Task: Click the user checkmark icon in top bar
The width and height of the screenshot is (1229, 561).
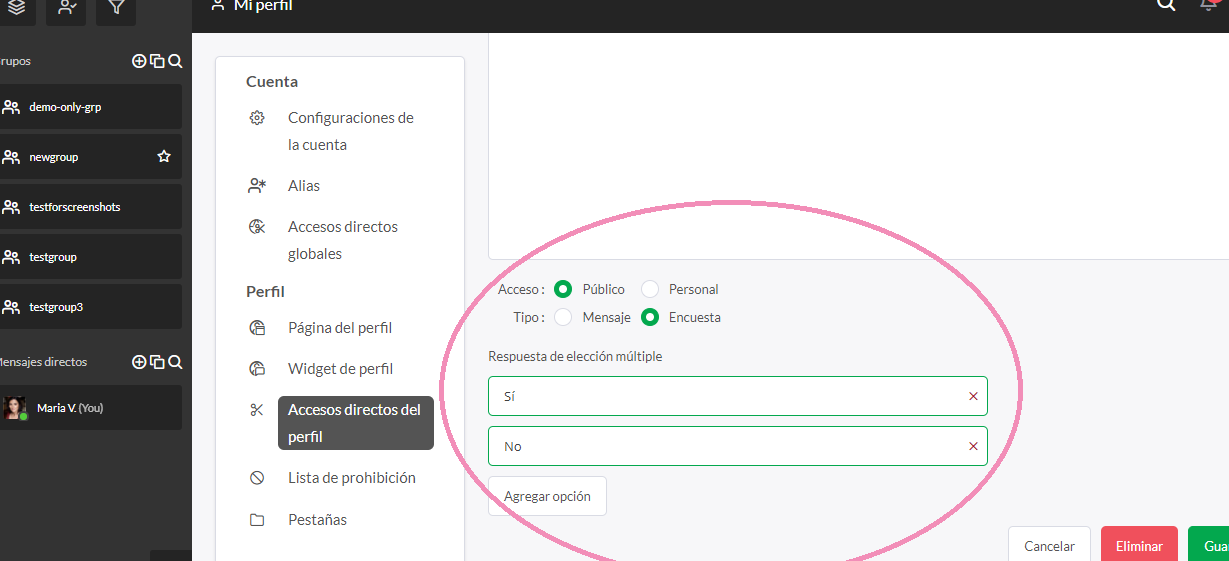Action: click(66, 8)
